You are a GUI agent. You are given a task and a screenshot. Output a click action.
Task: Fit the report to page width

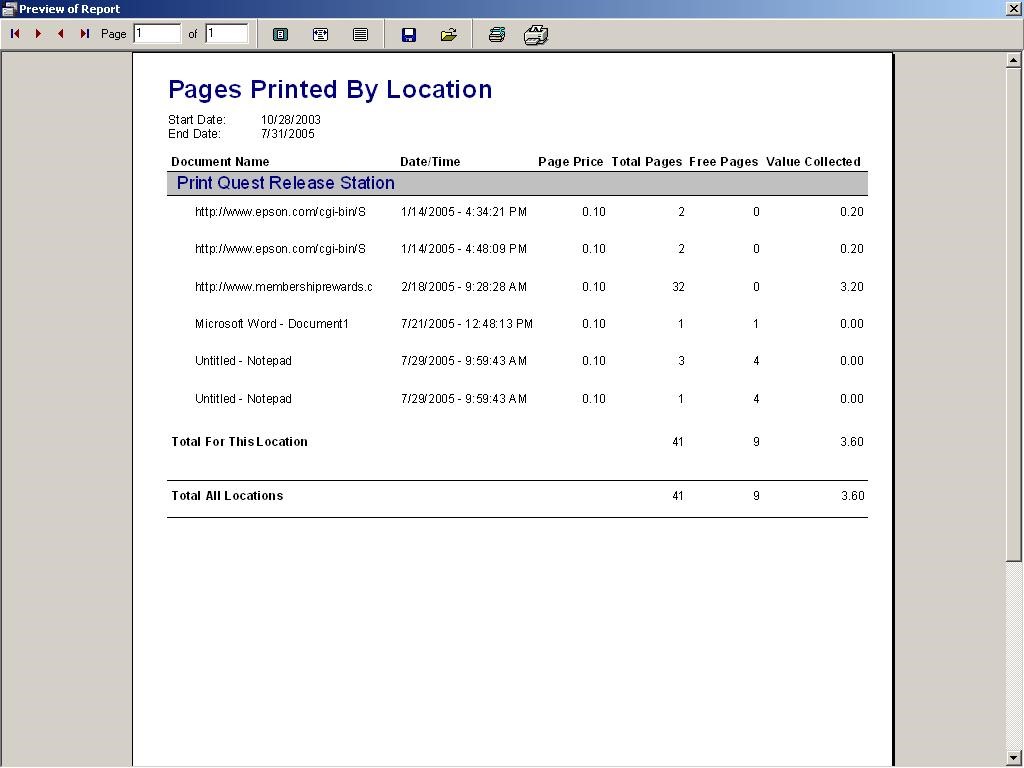tap(320, 34)
